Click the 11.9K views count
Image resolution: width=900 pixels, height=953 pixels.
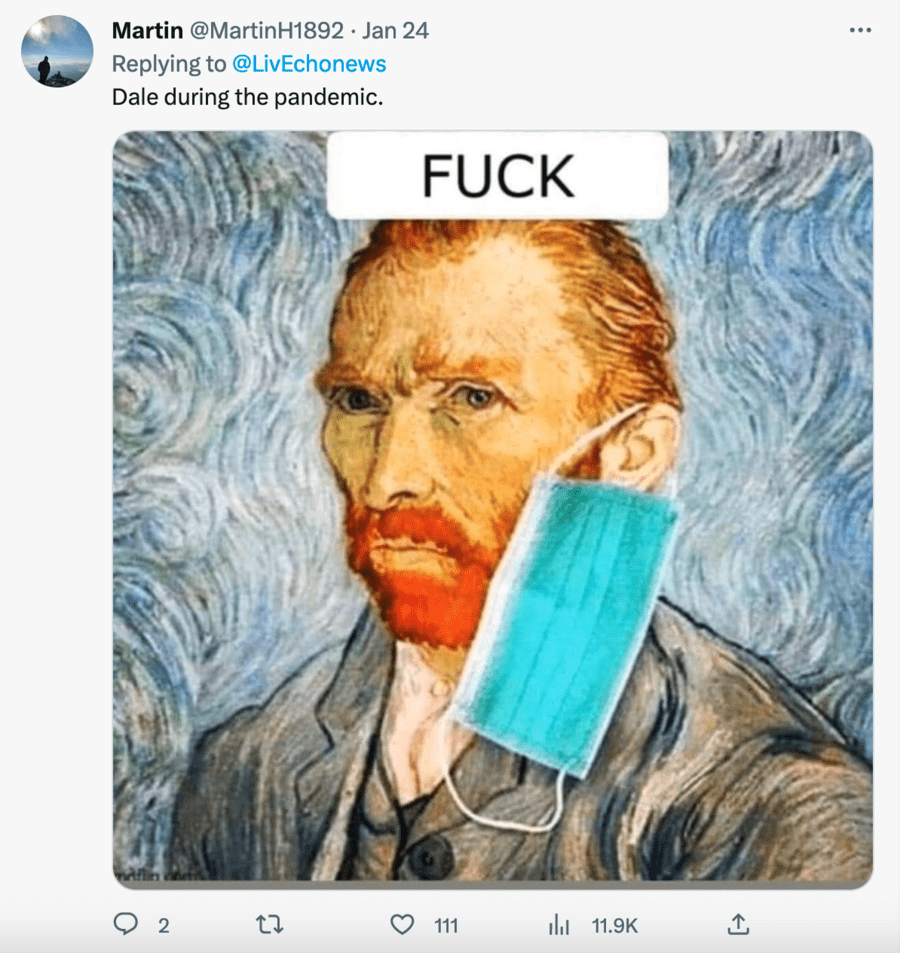(614, 926)
